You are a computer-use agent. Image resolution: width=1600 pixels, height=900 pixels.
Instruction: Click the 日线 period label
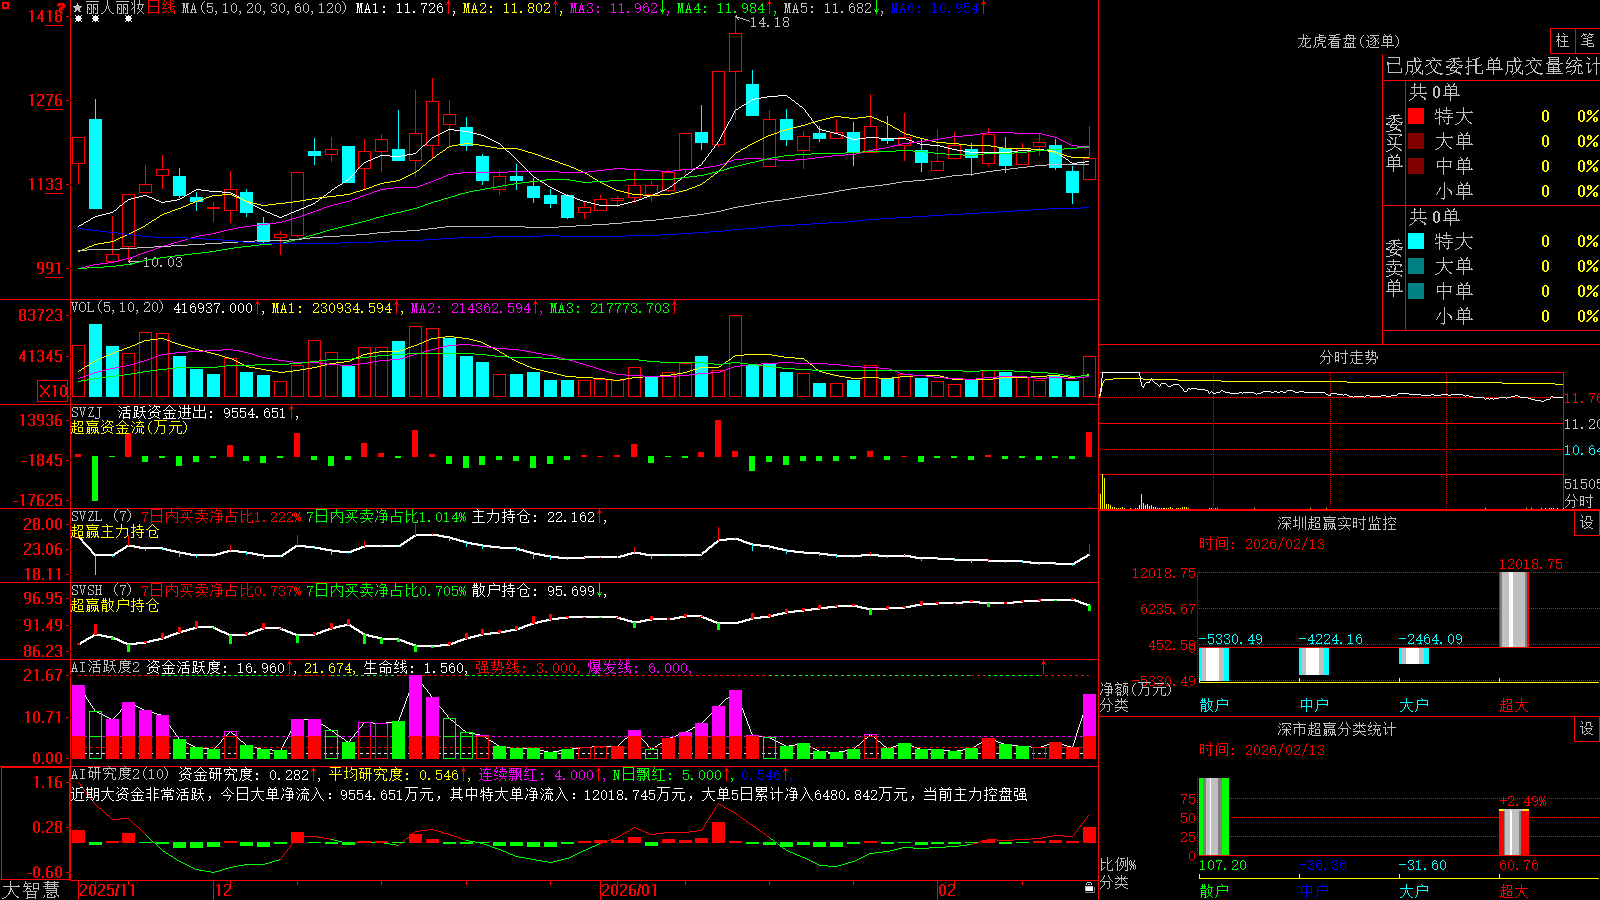click(x=161, y=8)
